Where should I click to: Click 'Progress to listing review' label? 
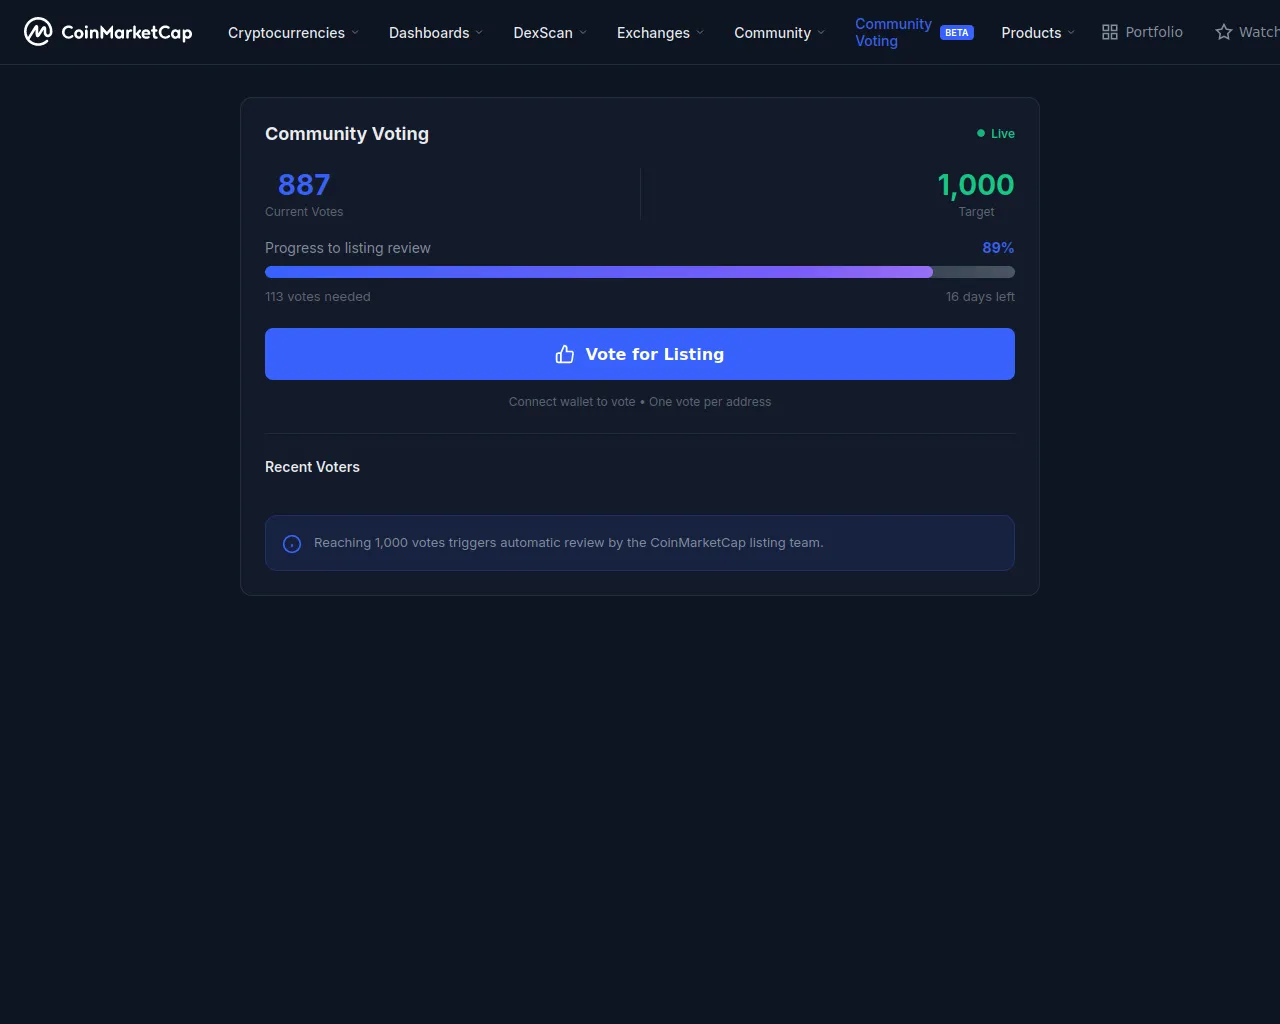(x=348, y=248)
